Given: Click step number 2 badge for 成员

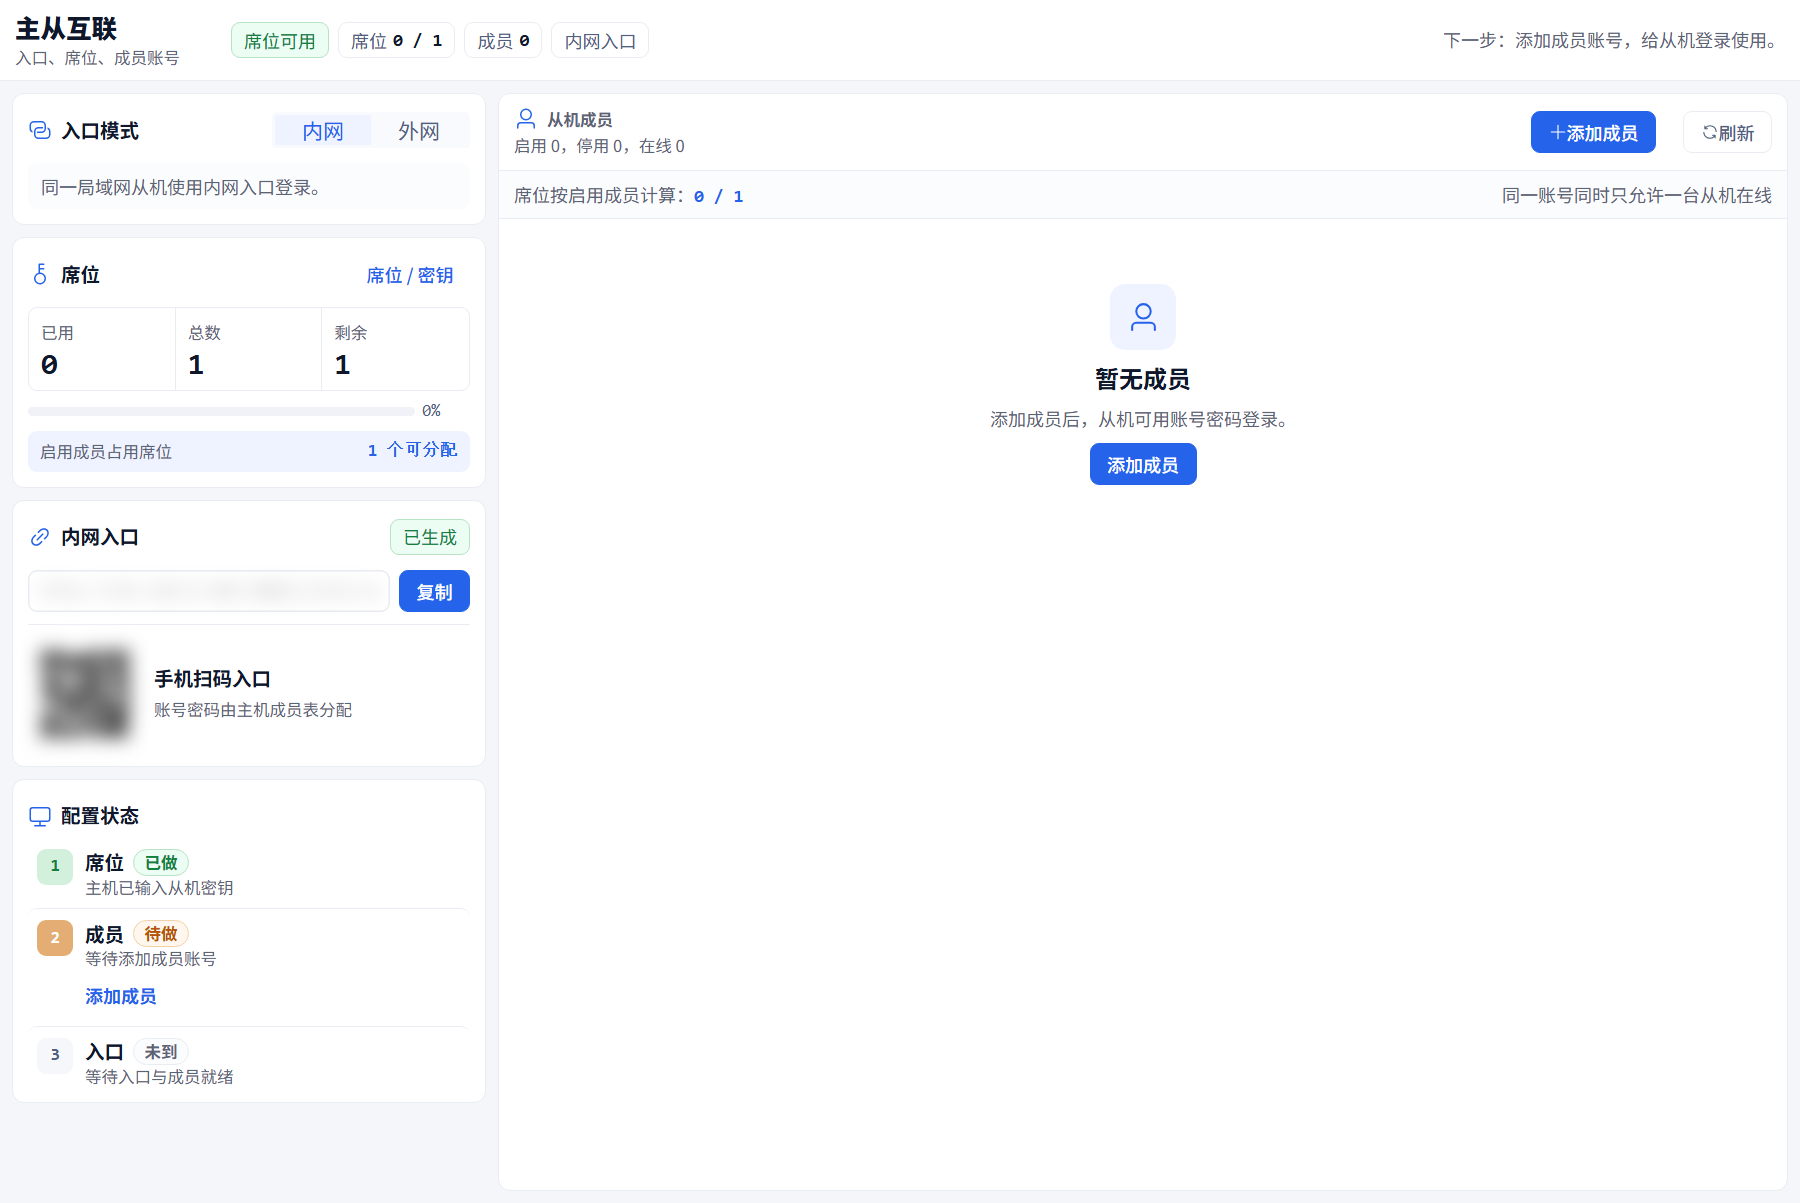Looking at the screenshot, I should click(55, 938).
